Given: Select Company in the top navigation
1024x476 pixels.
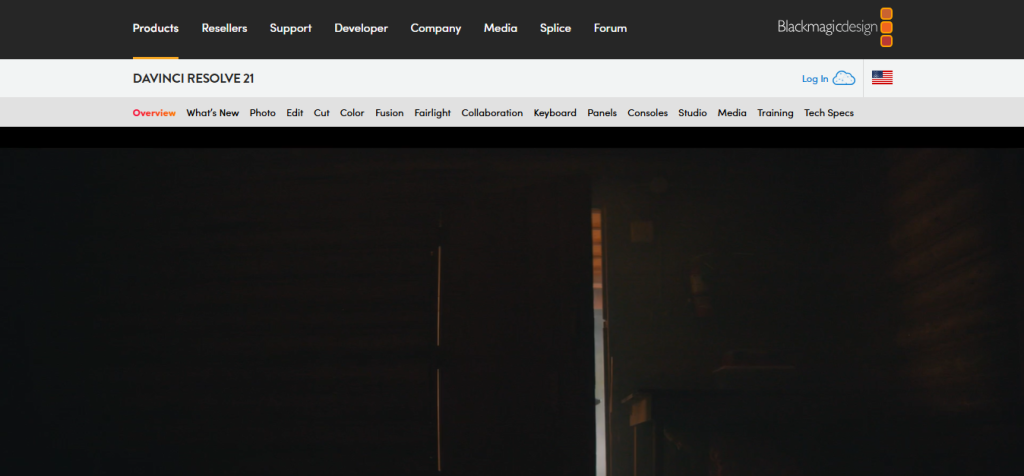Looking at the screenshot, I should point(436,28).
